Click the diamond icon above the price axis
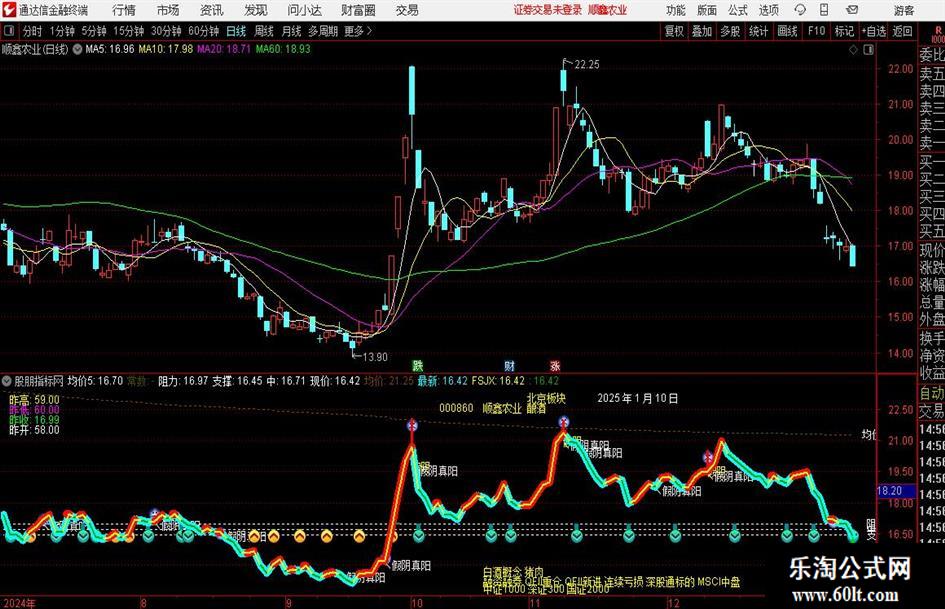This screenshot has width=945, height=609. point(853,50)
